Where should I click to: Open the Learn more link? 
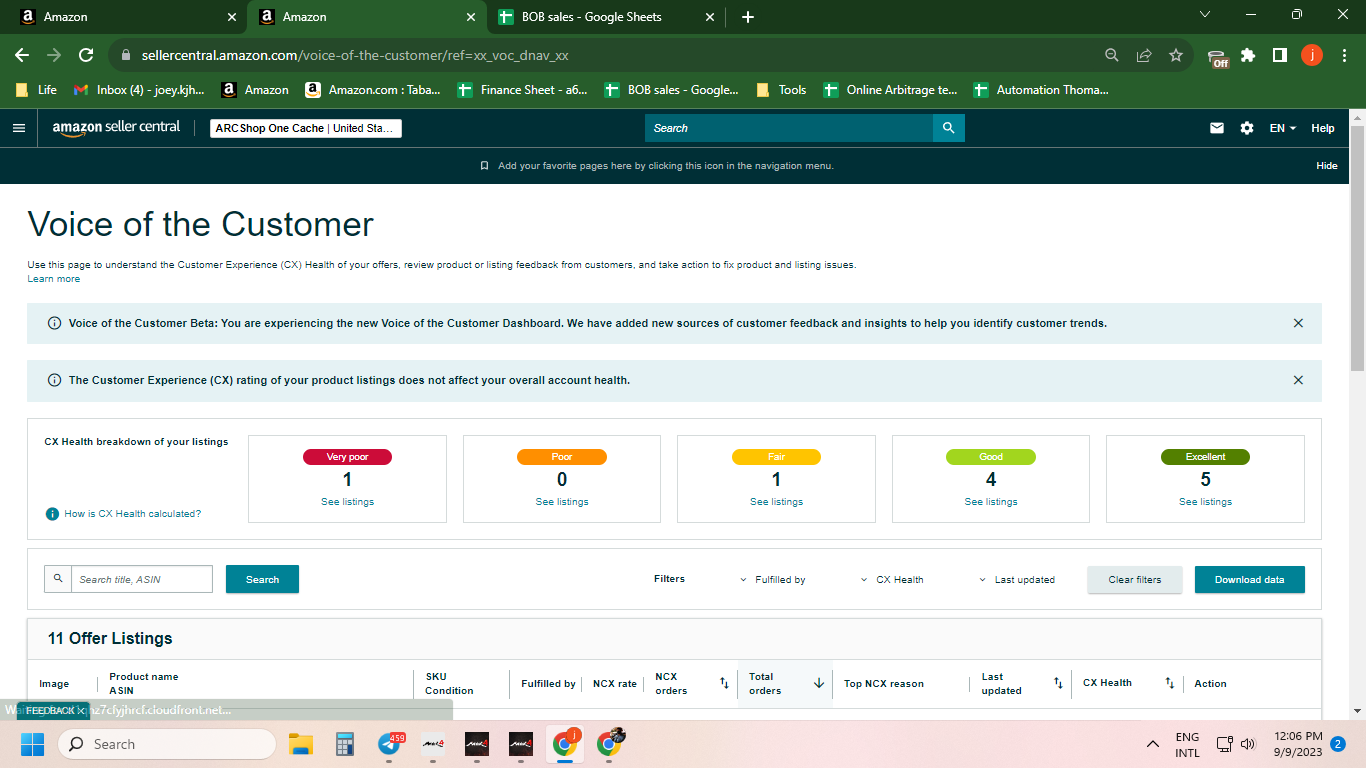pyautogui.click(x=54, y=279)
